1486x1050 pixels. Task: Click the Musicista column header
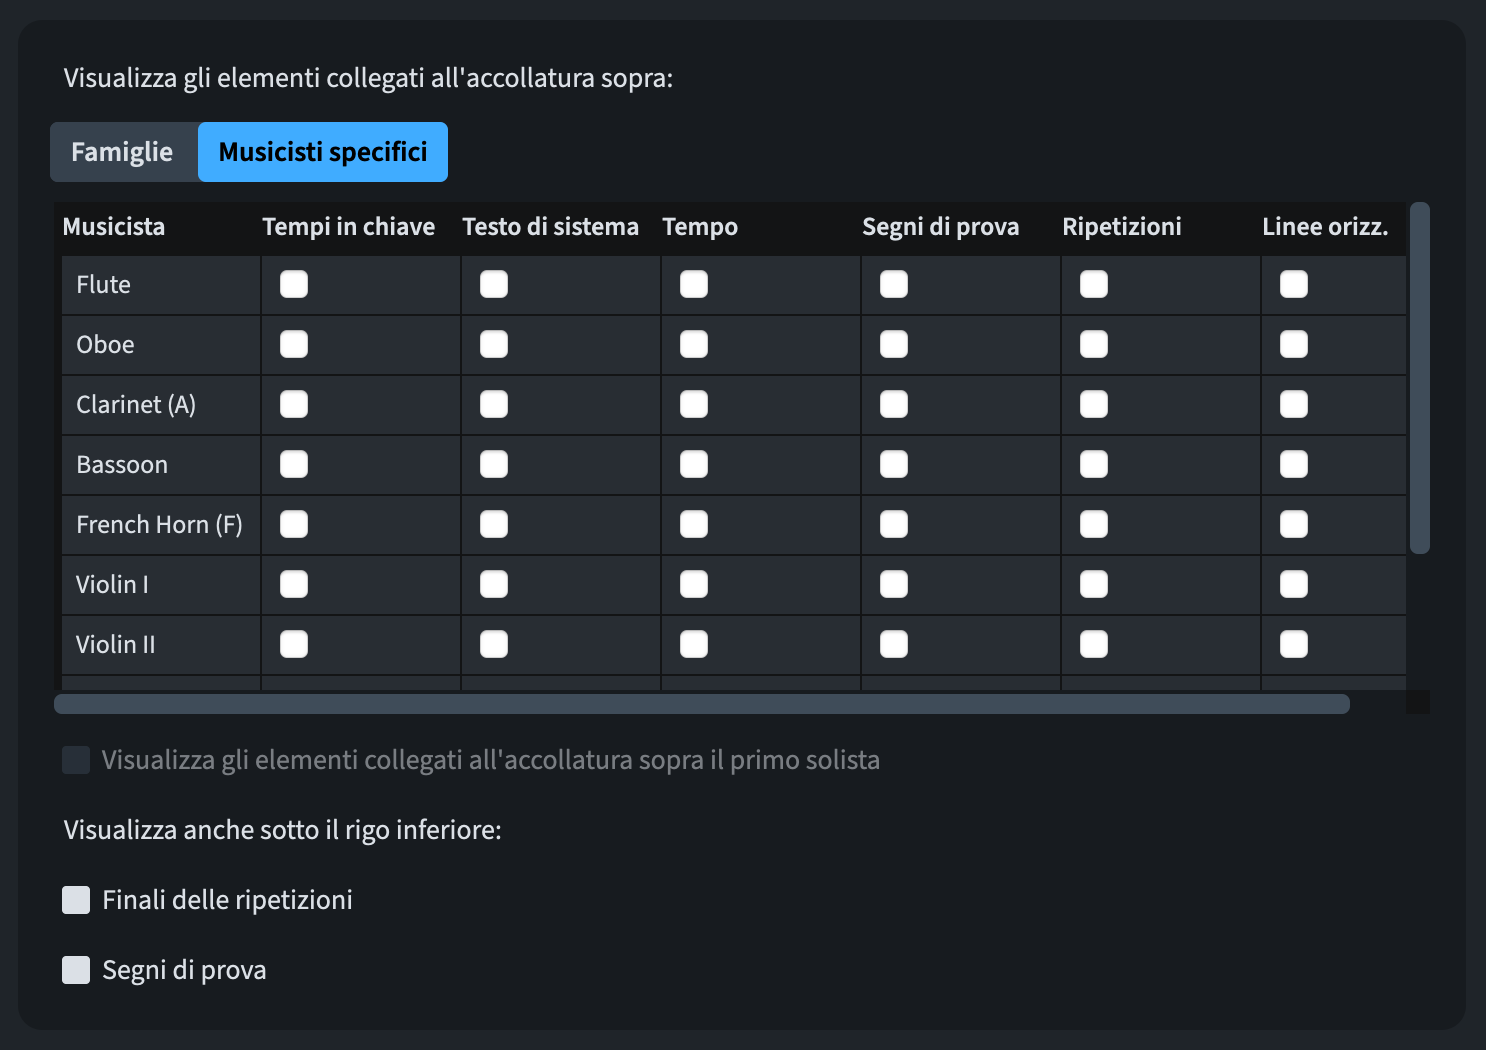(114, 227)
